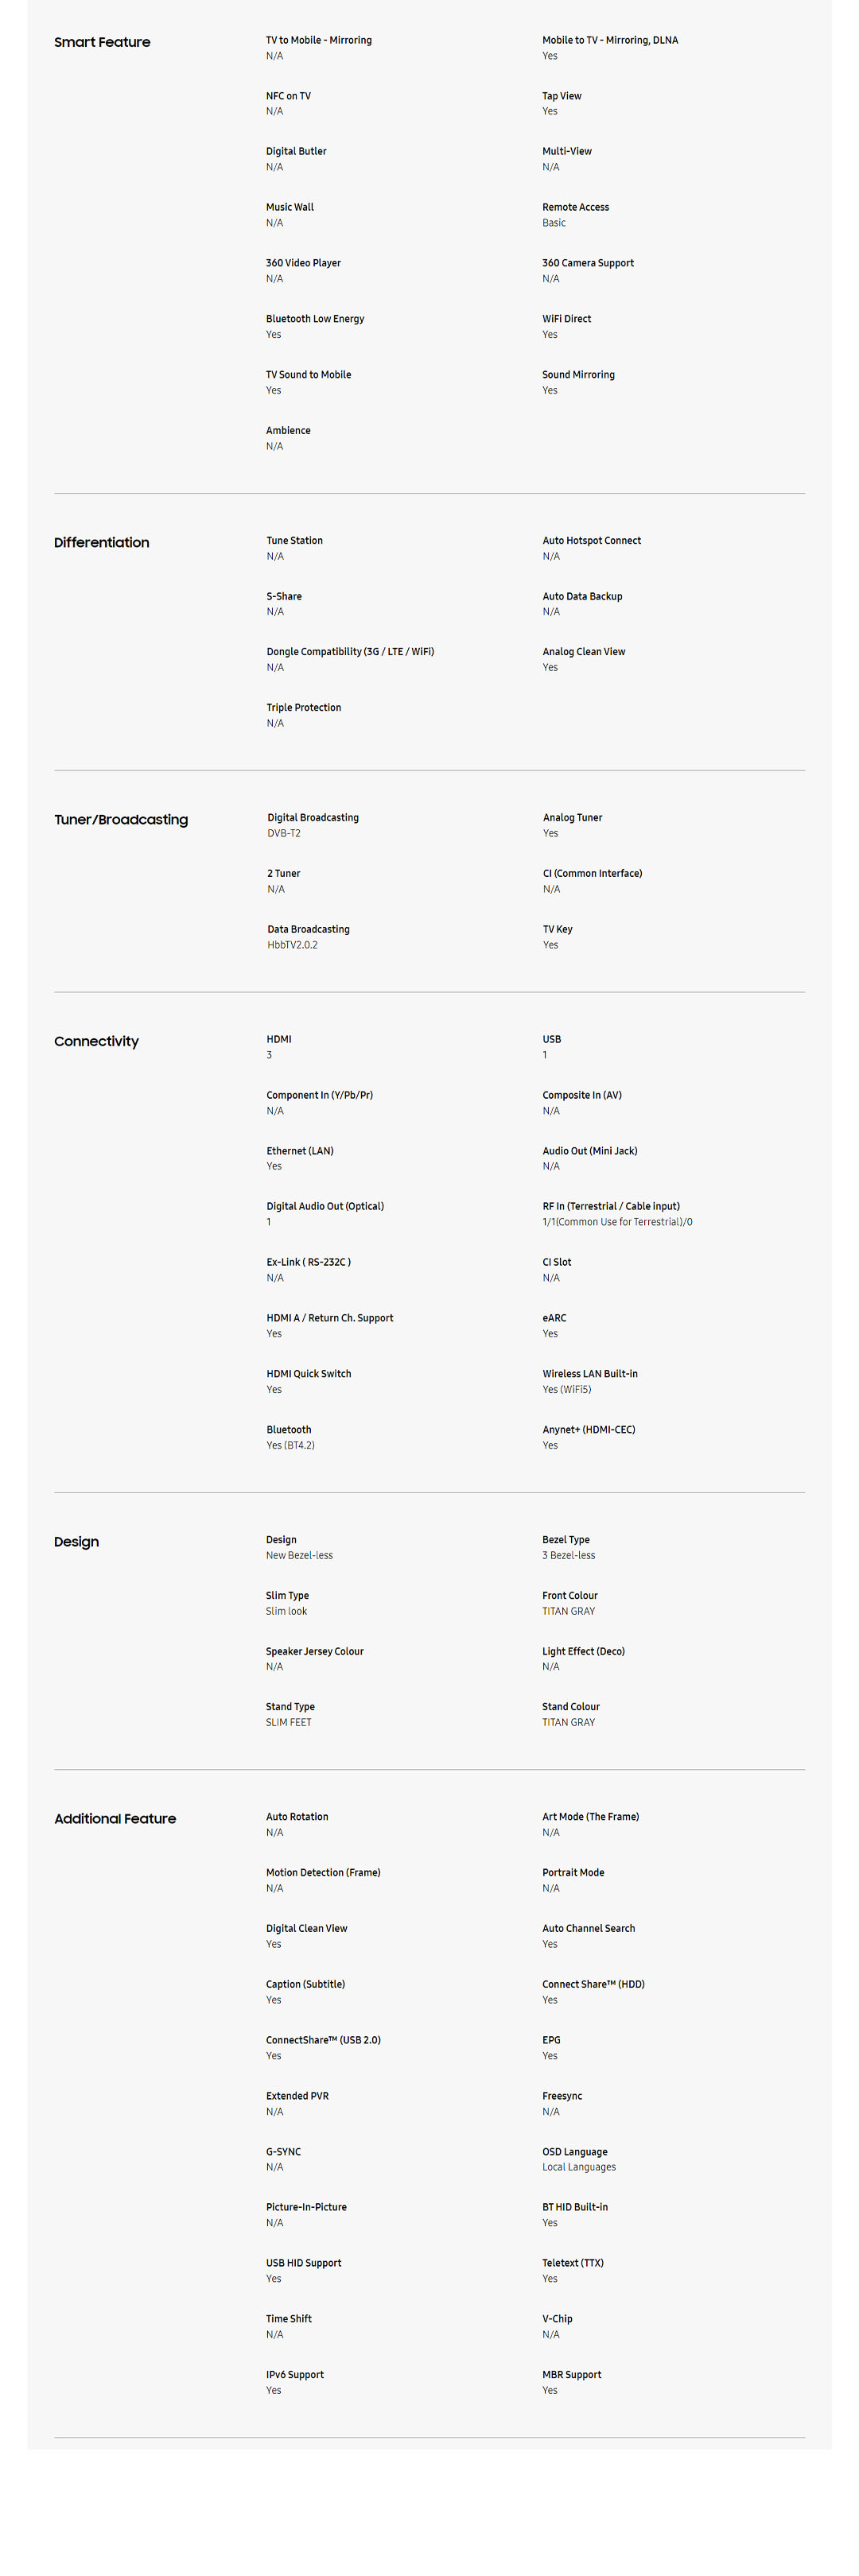Click the 'Yes (WiFi5)' wireless LAN value
The image size is (859, 2576).
click(567, 1389)
